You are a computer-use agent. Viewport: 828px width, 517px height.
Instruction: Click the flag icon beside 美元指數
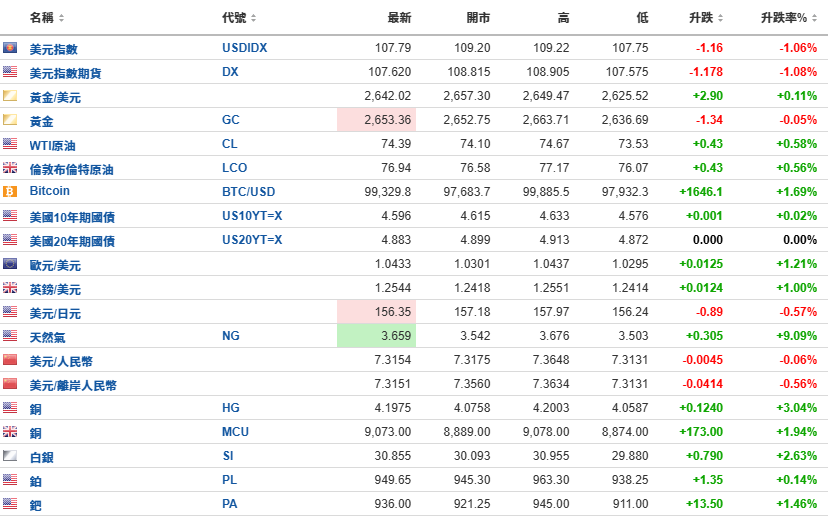pyautogui.click(x=10, y=48)
